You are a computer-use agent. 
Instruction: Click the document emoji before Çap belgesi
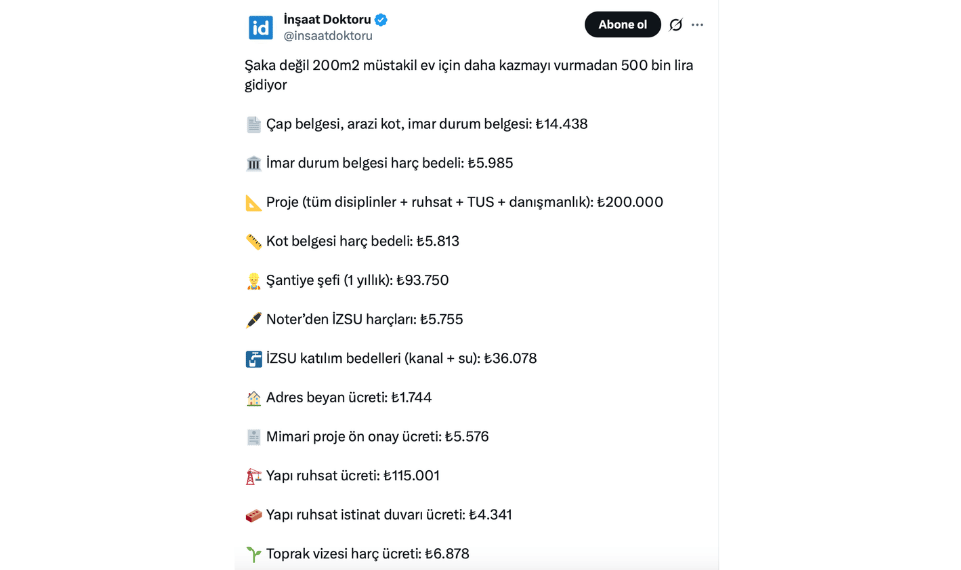pos(254,125)
